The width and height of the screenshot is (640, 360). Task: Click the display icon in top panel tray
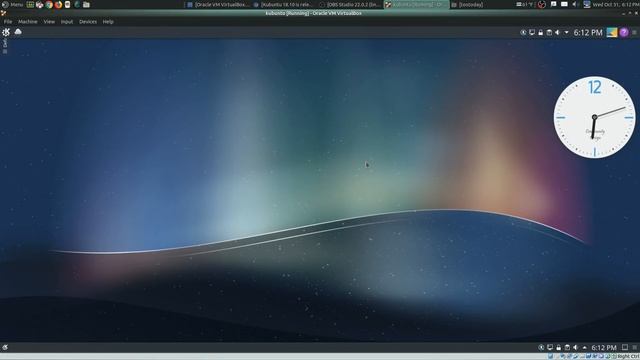pyautogui.click(x=532, y=32)
